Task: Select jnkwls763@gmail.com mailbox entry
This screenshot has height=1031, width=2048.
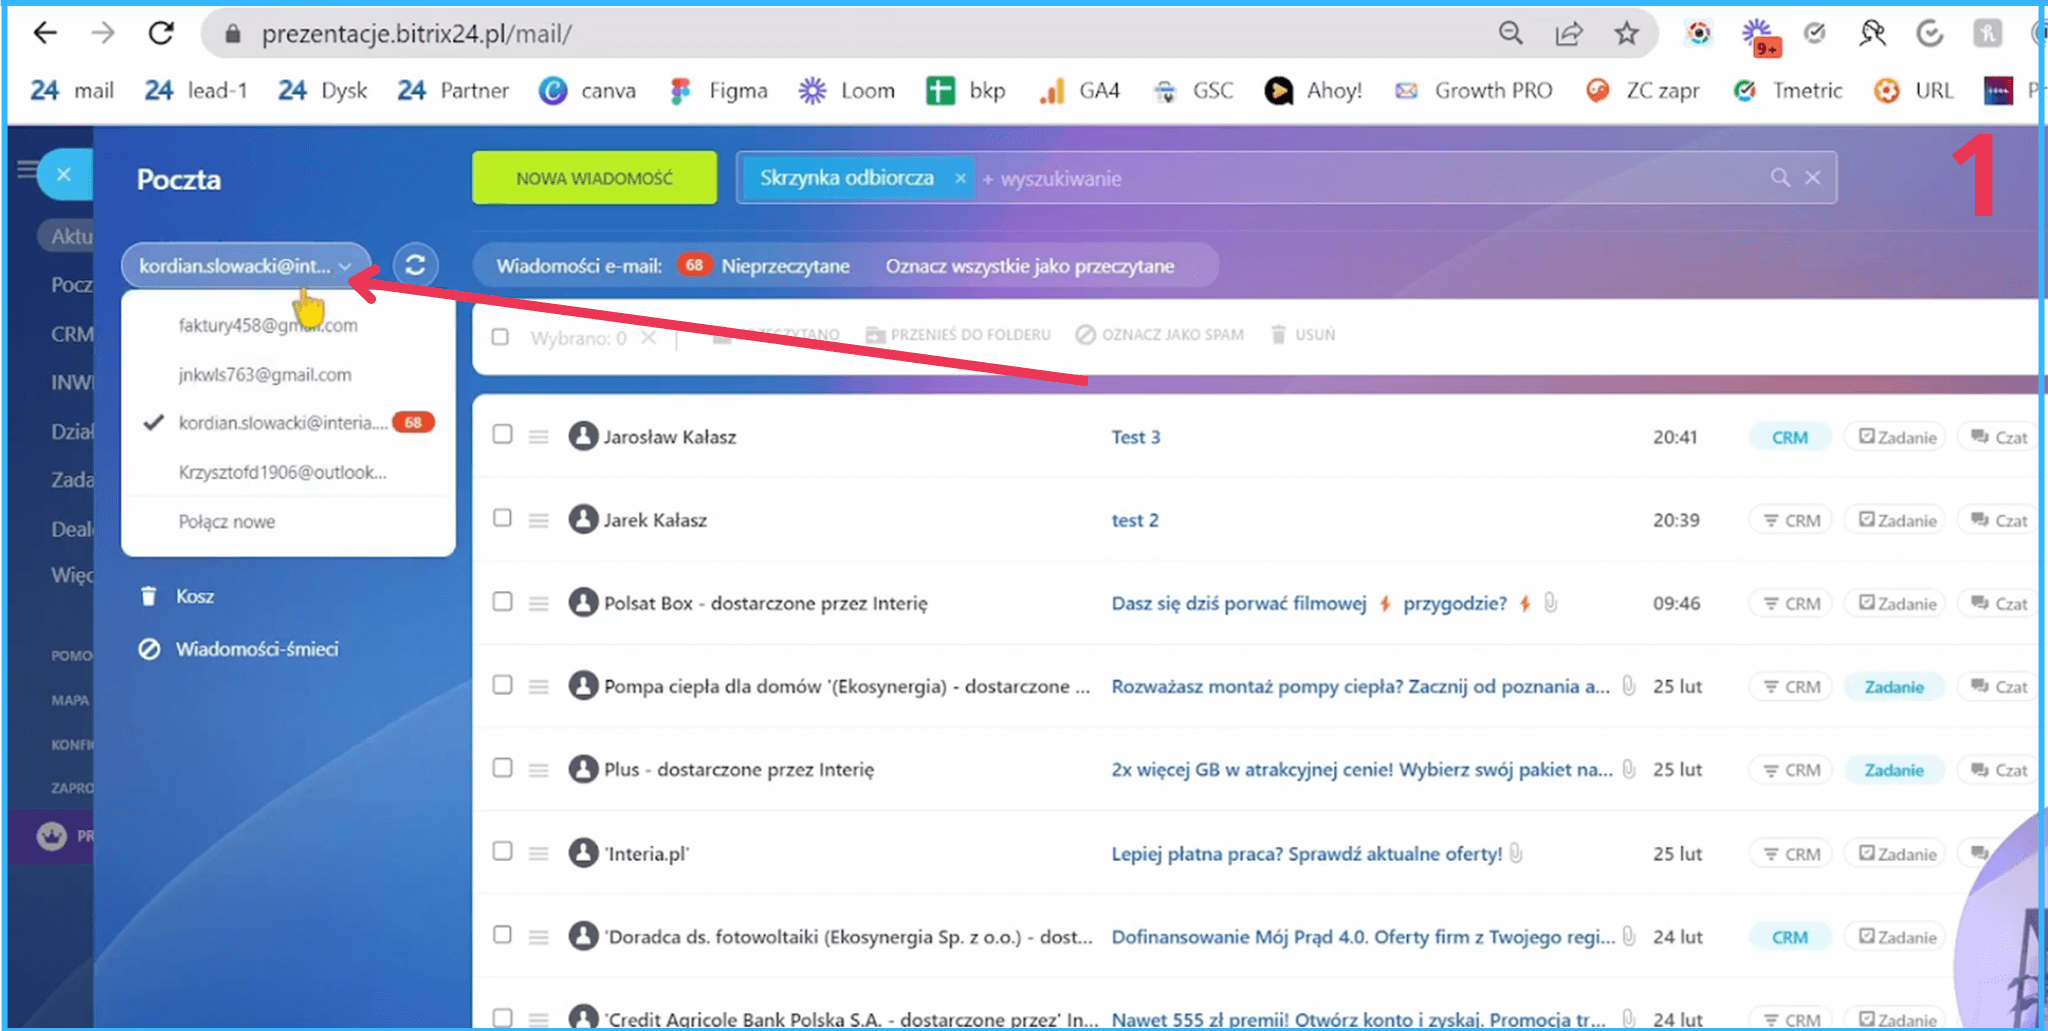Action: coord(264,374)
